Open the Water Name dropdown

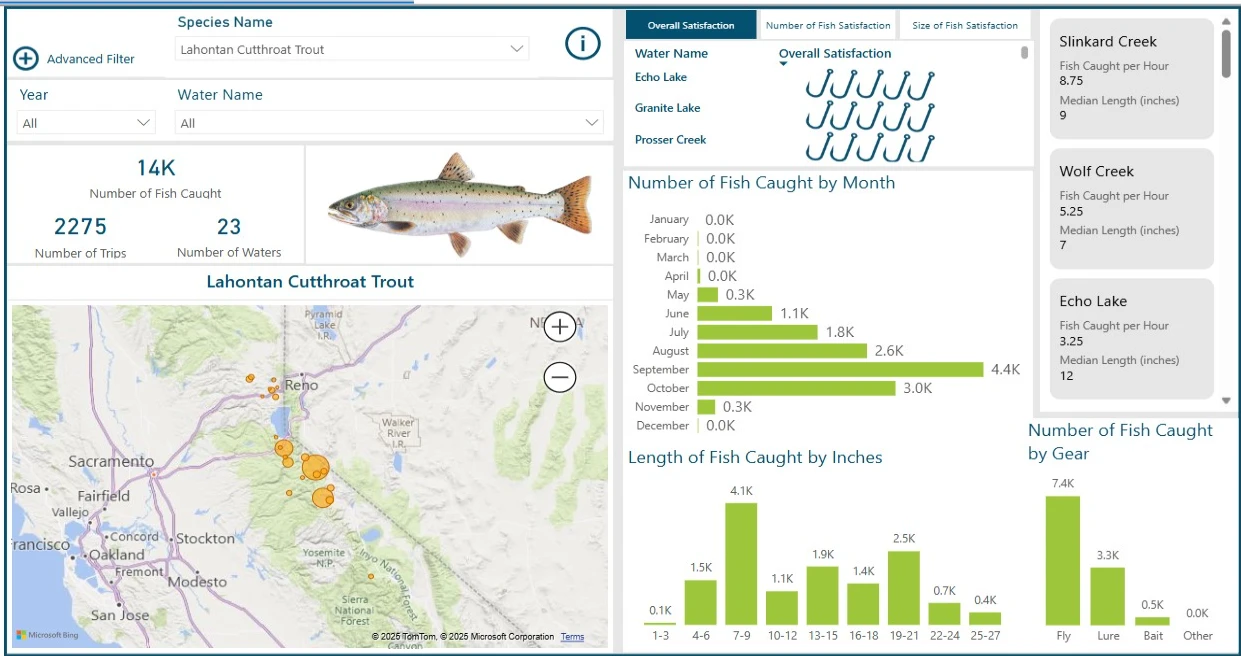(x=390, y=123)
